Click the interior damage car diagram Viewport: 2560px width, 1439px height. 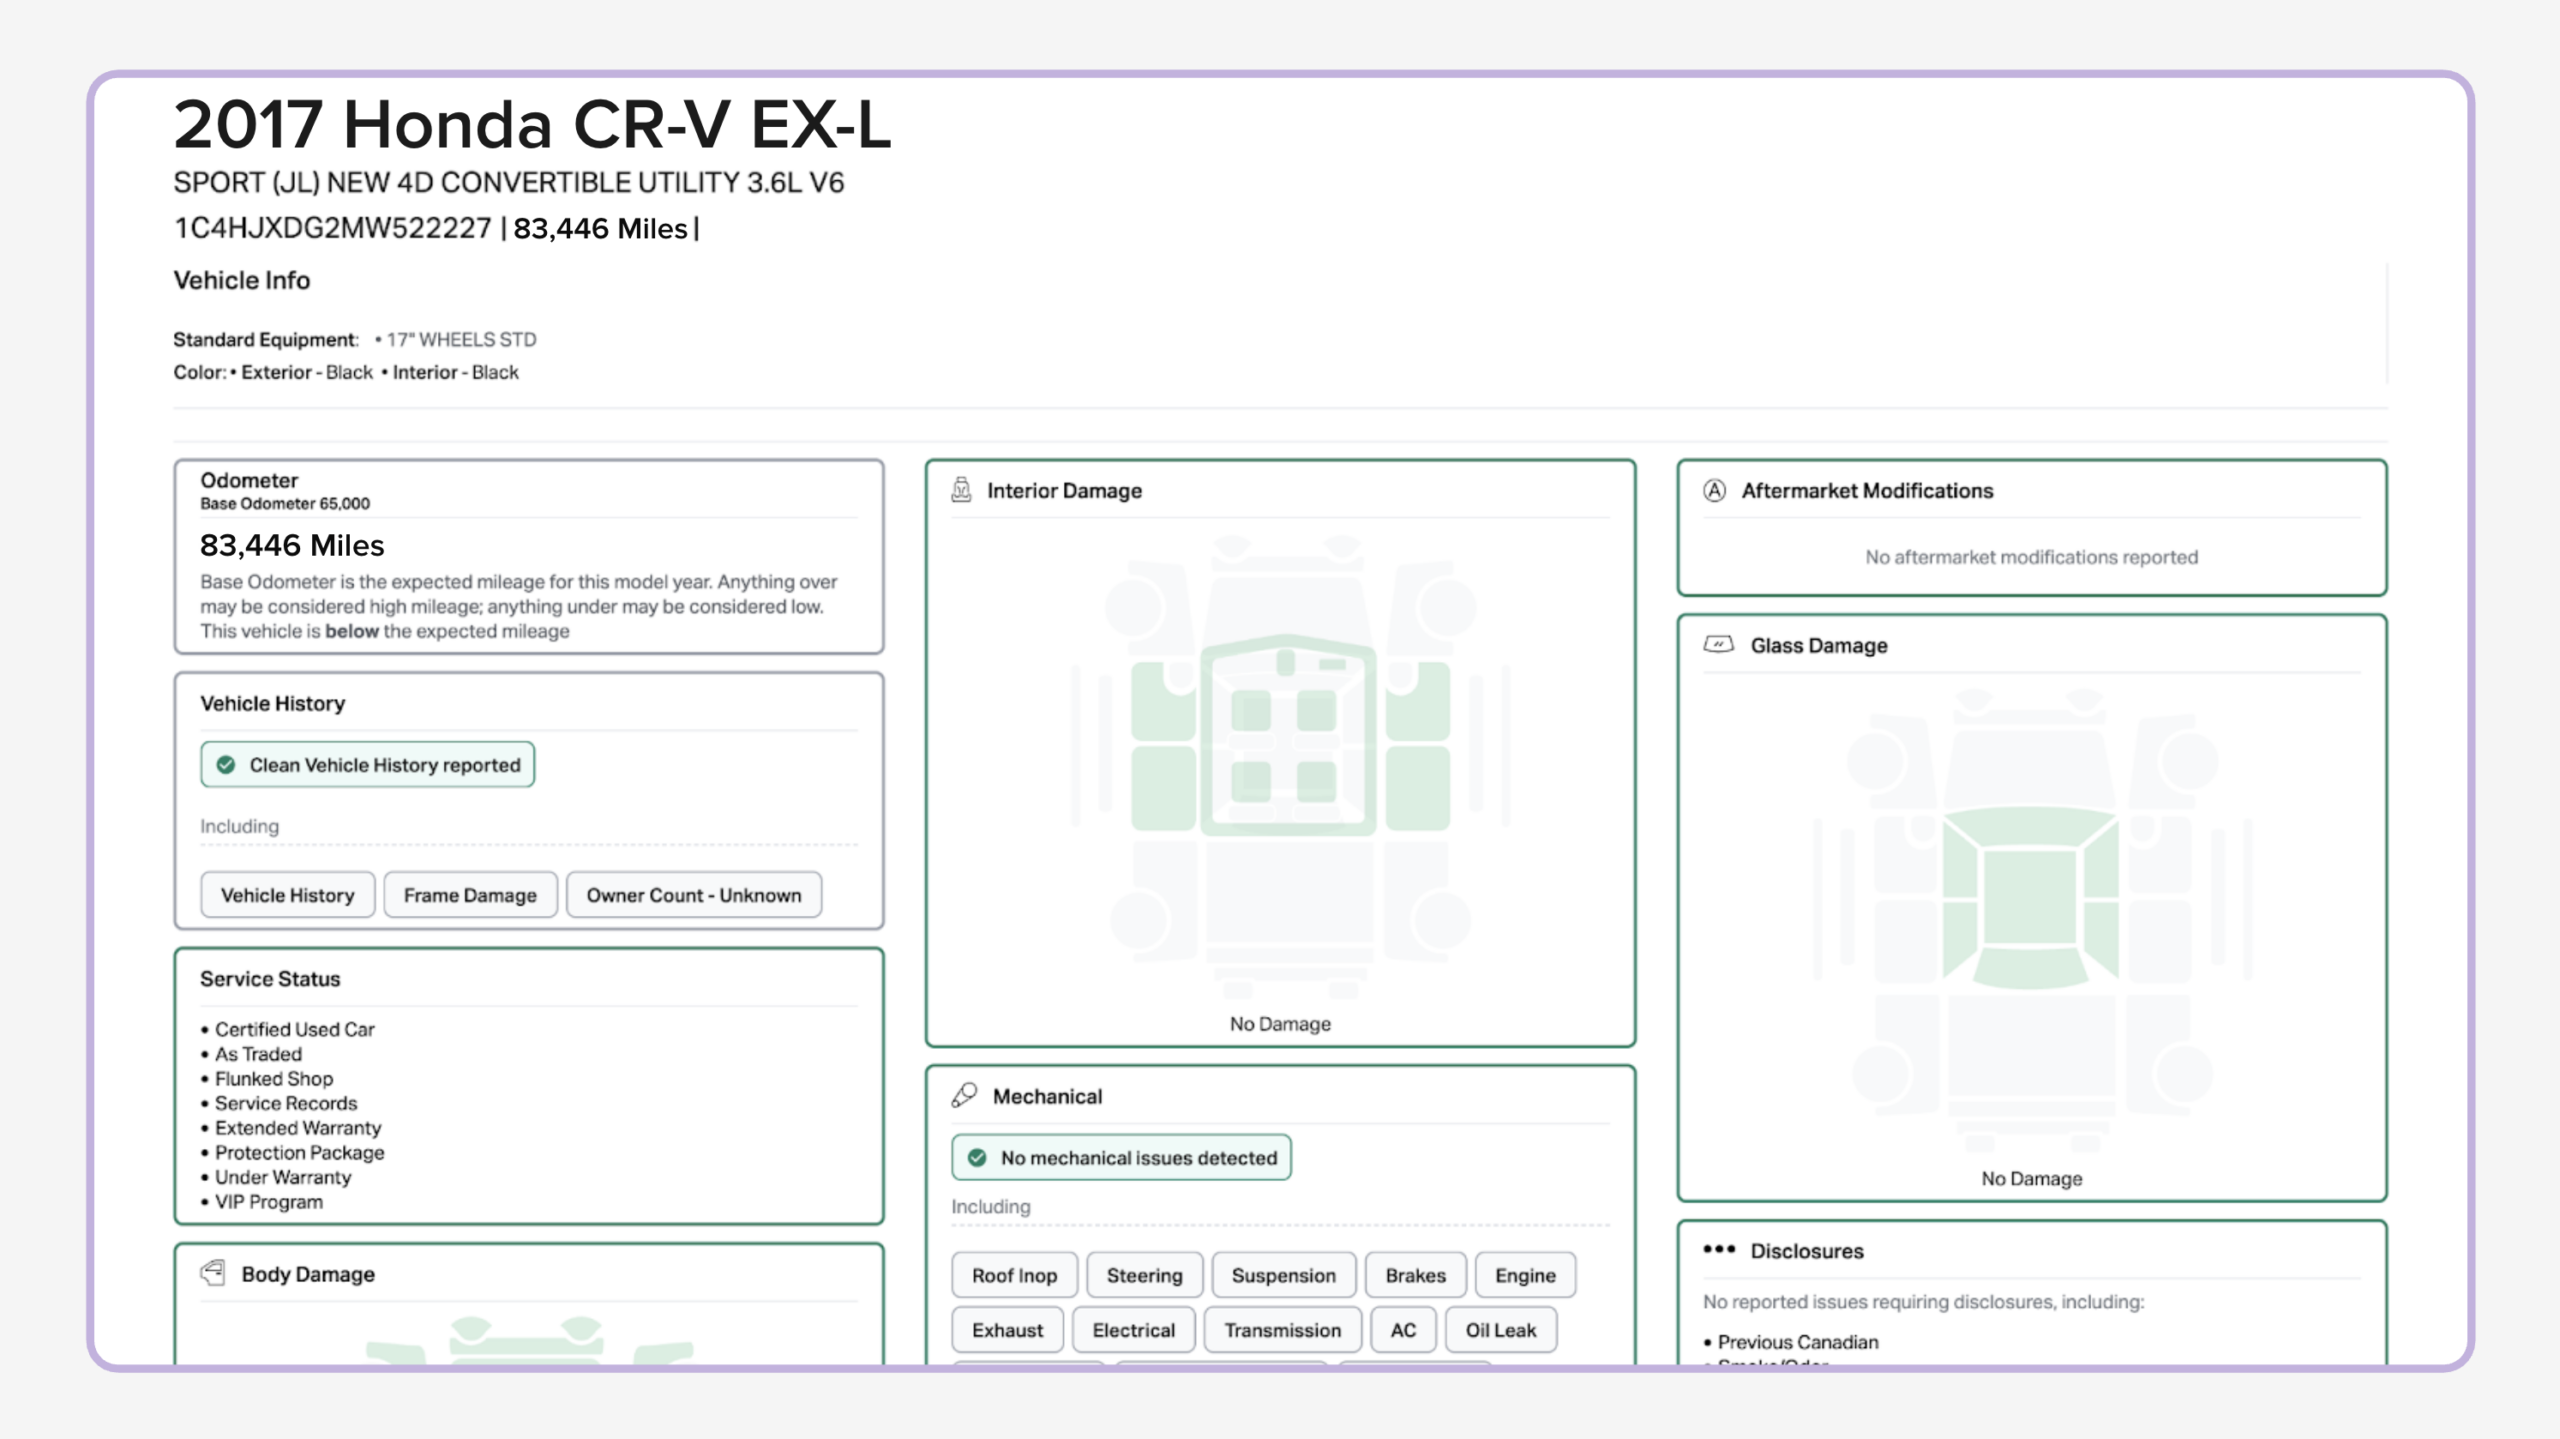pos(1290,765)
